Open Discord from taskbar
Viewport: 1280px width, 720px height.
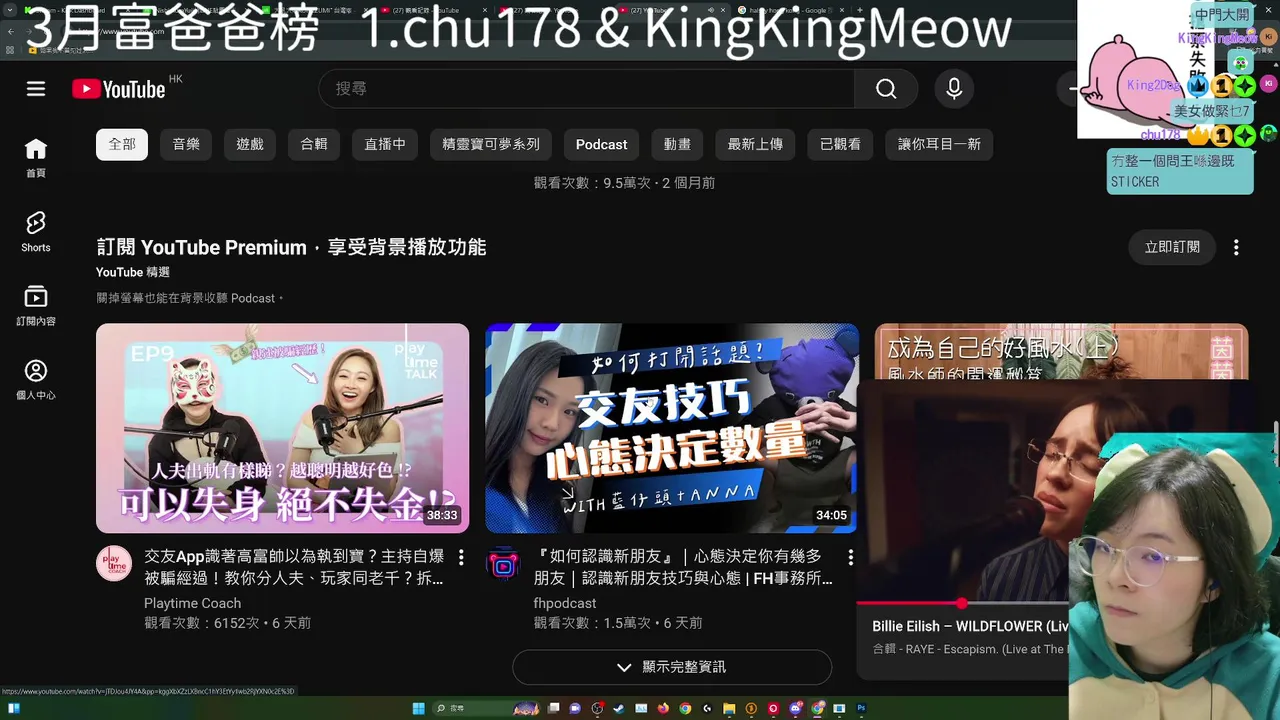[x=794, y=709]
